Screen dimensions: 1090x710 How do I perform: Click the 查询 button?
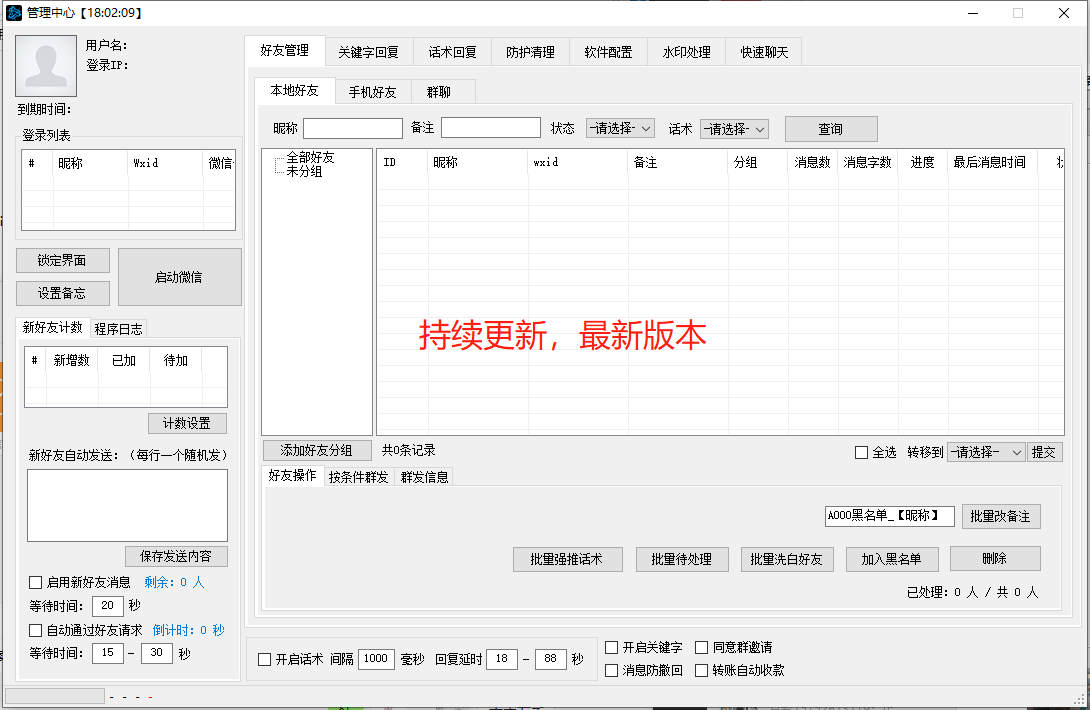point(831,129)
